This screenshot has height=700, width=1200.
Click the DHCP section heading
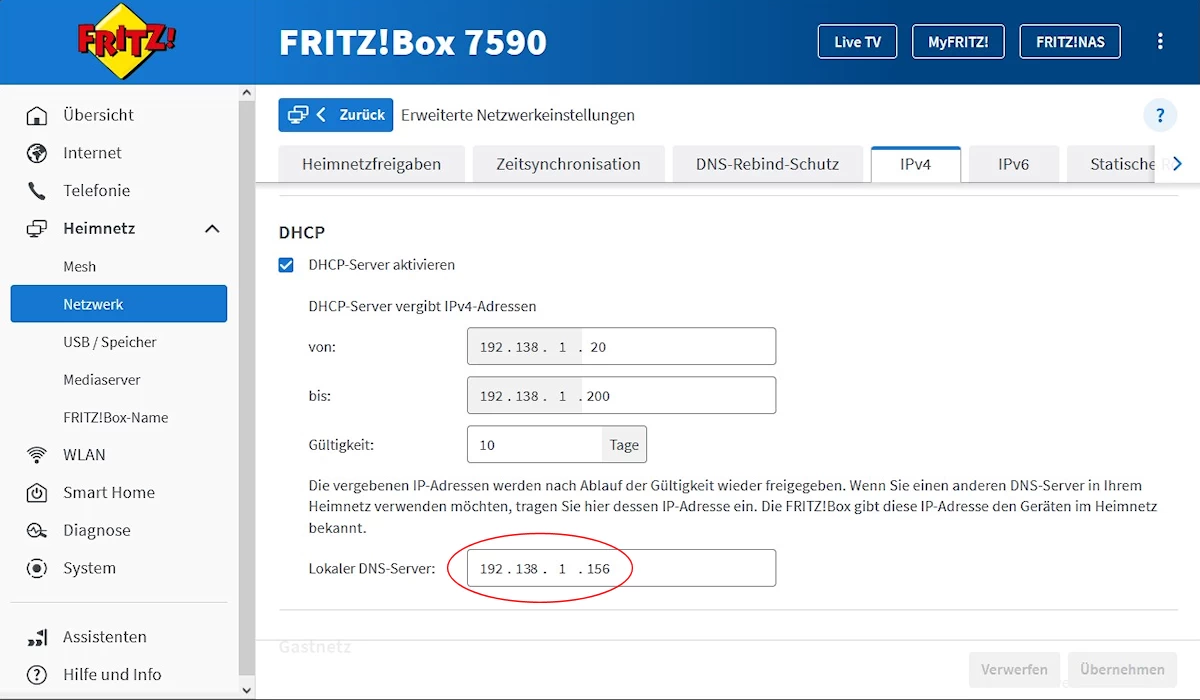302,232
